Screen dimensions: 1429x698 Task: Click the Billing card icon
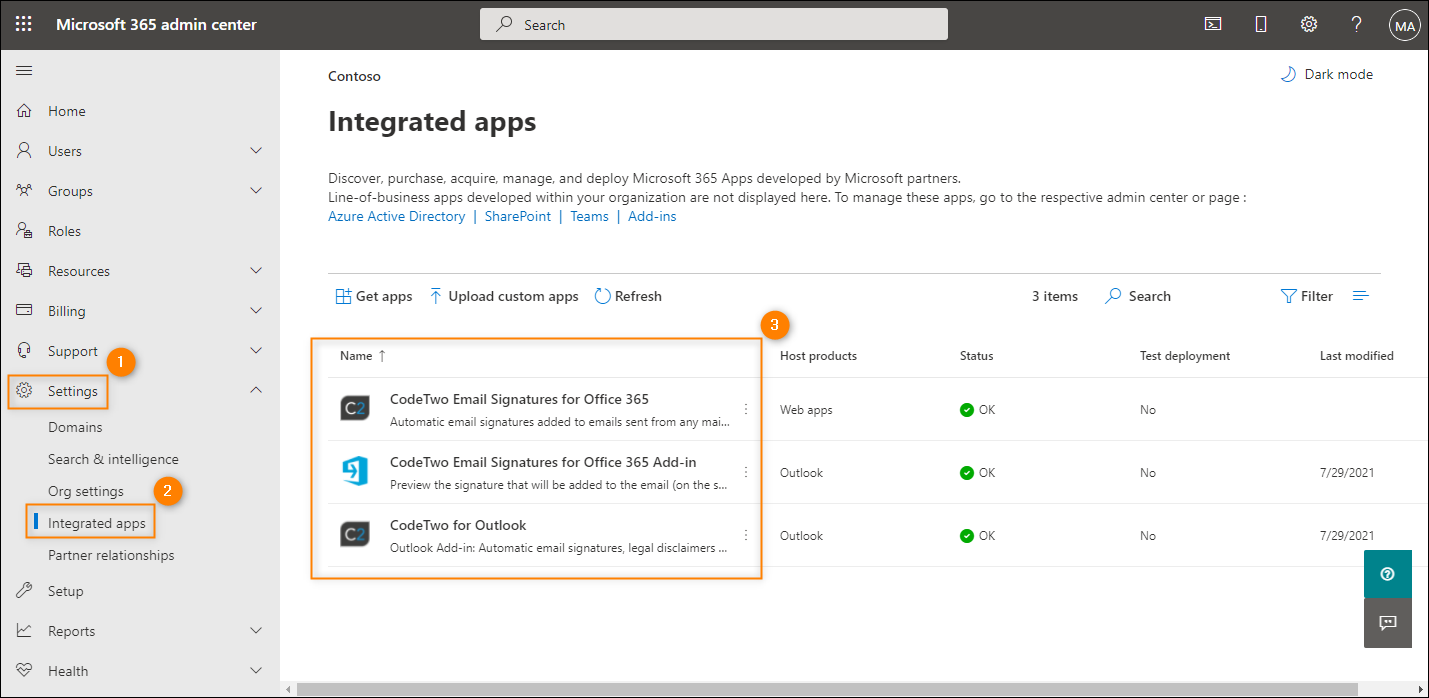[25, 311]
